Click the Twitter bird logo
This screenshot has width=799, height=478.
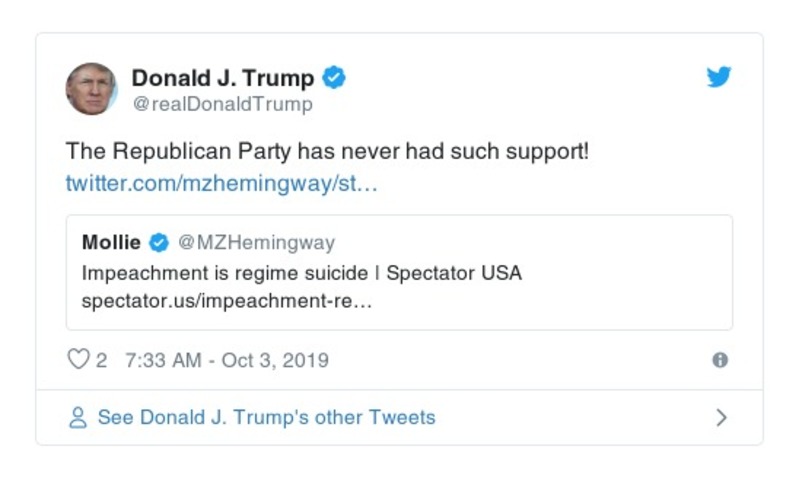click(x=719, y=77)
